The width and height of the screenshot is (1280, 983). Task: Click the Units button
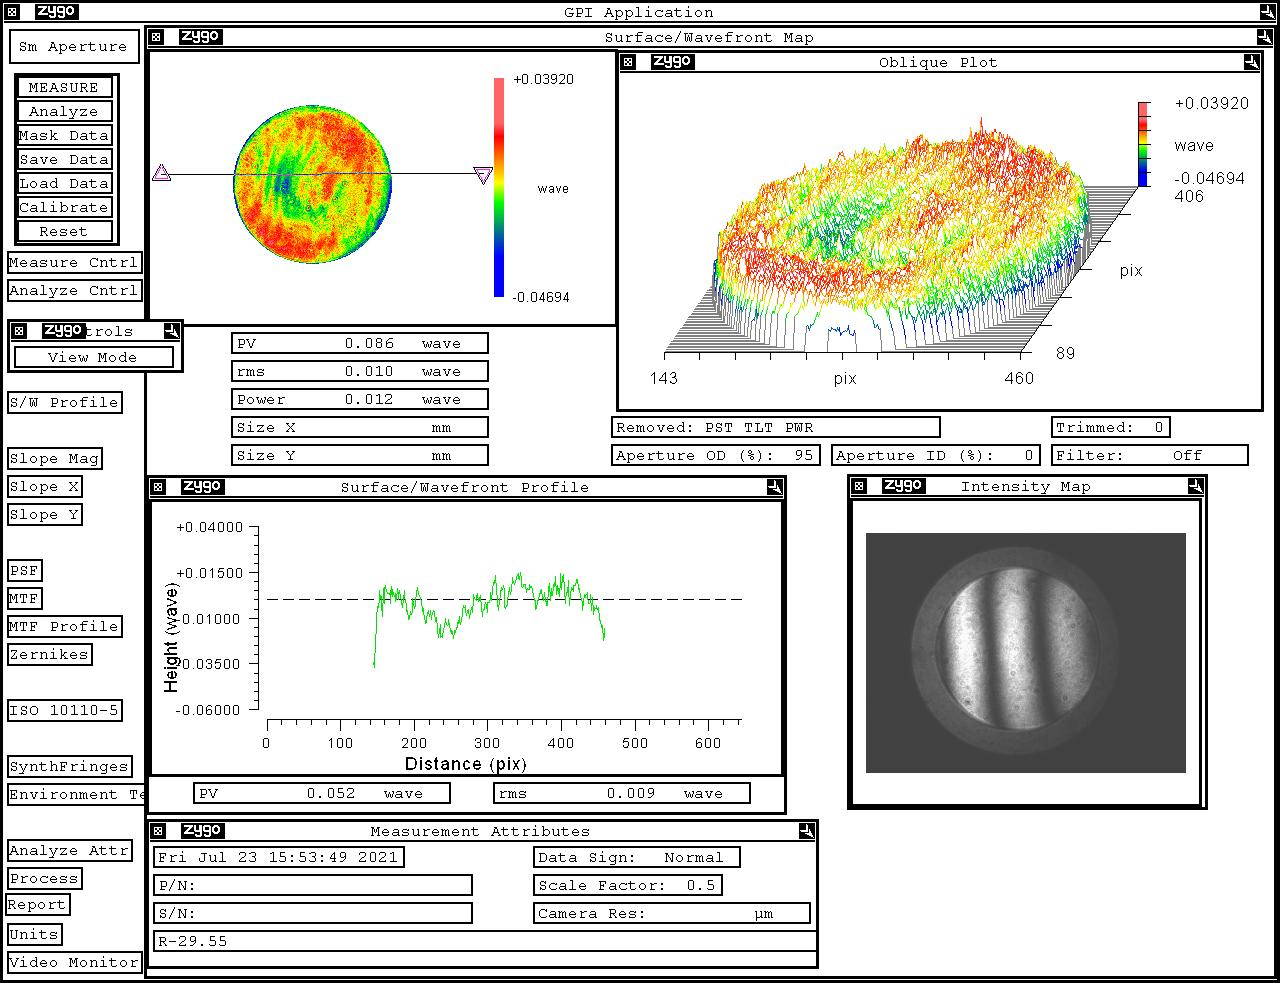pos(35,934)
